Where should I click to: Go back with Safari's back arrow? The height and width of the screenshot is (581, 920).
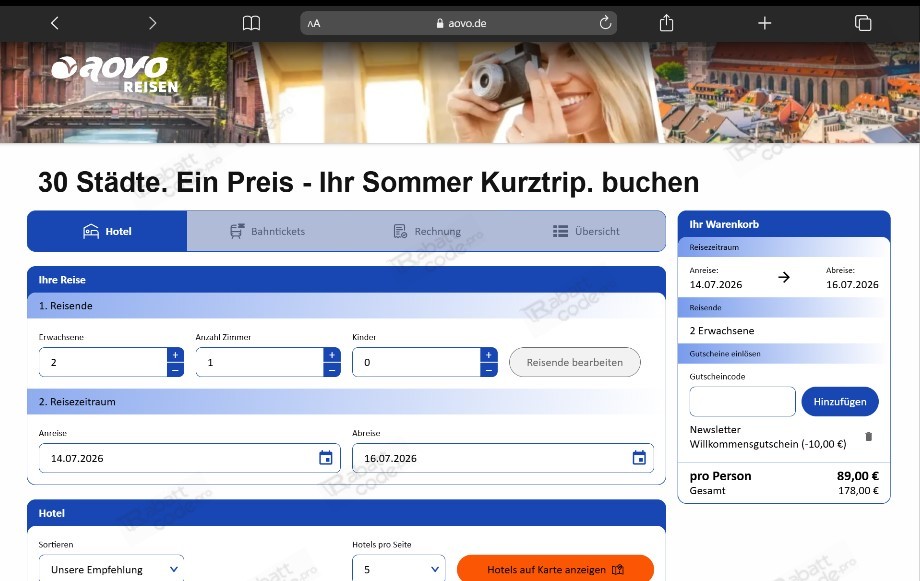click(x=55, y=23)
